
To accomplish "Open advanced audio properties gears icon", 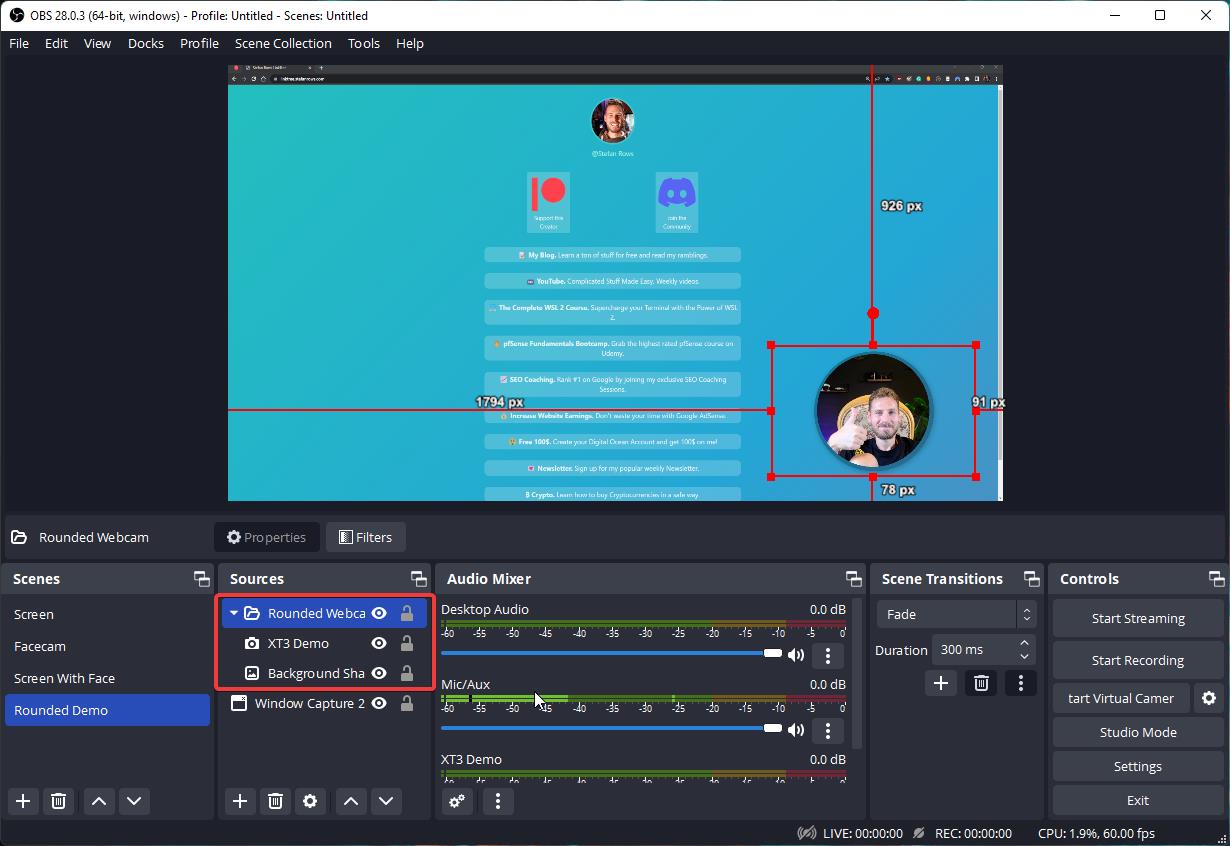I will click(x=457, y=801).
